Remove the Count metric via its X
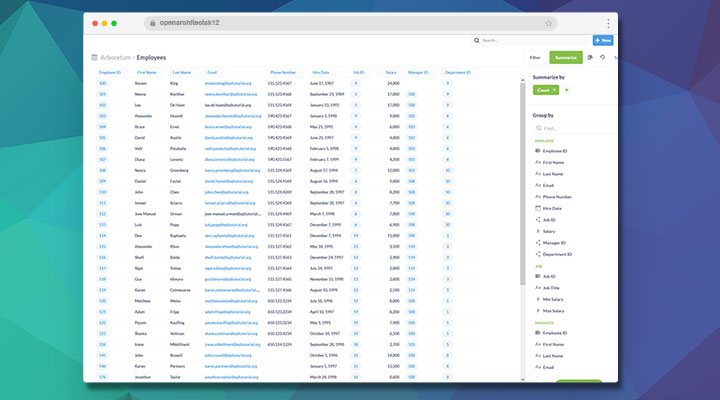This screenshot has width=720, height=400. [554, 90]
